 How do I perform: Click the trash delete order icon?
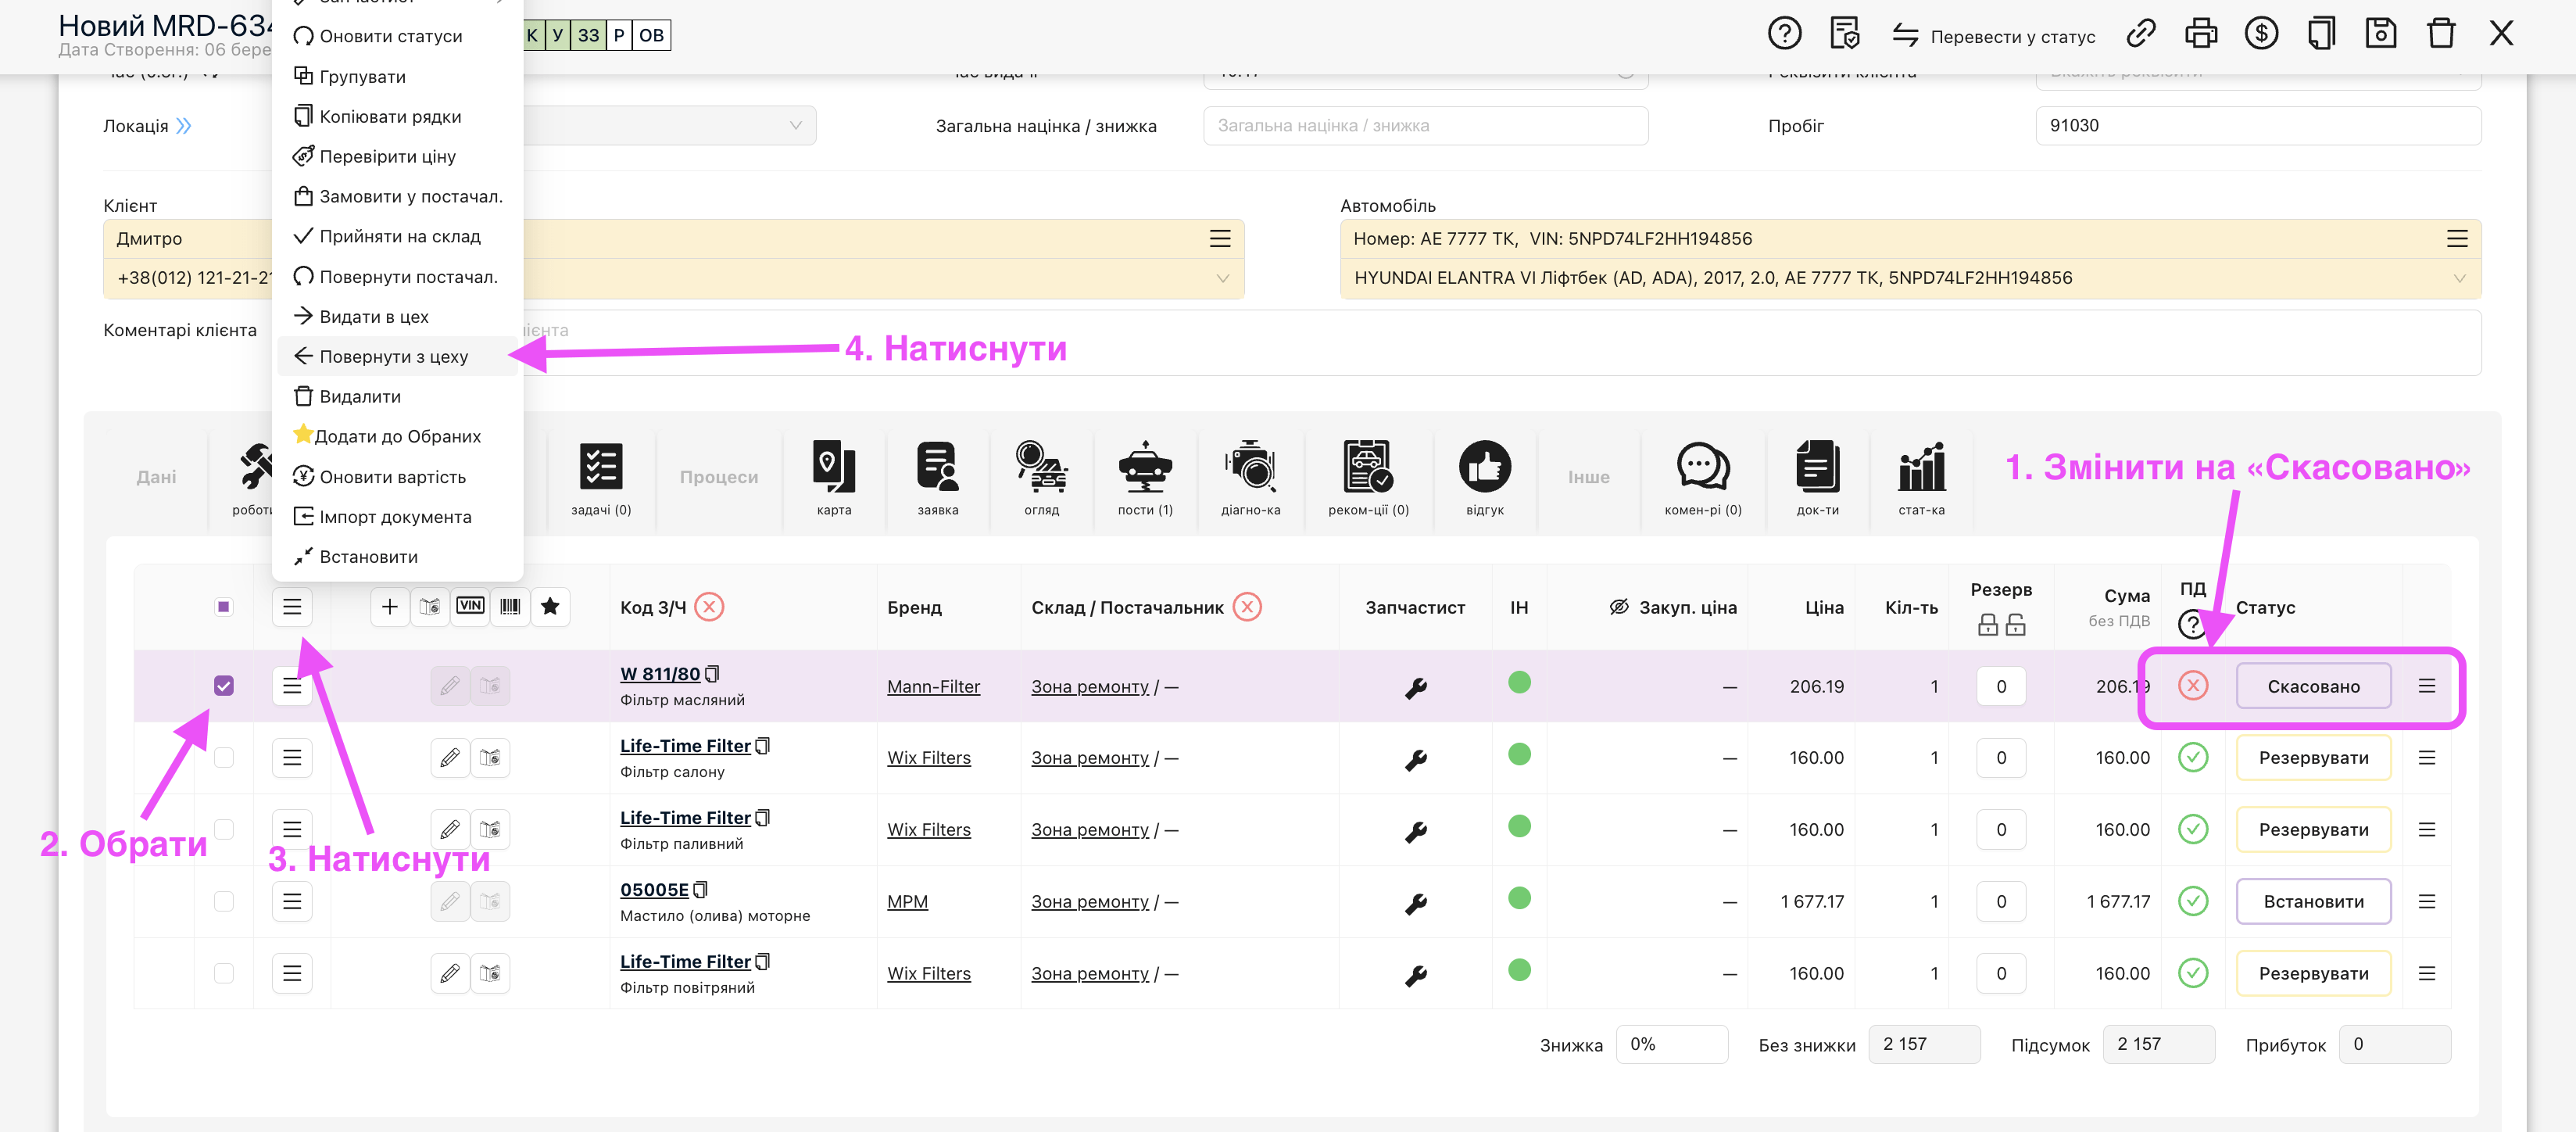pos(2440,34)
